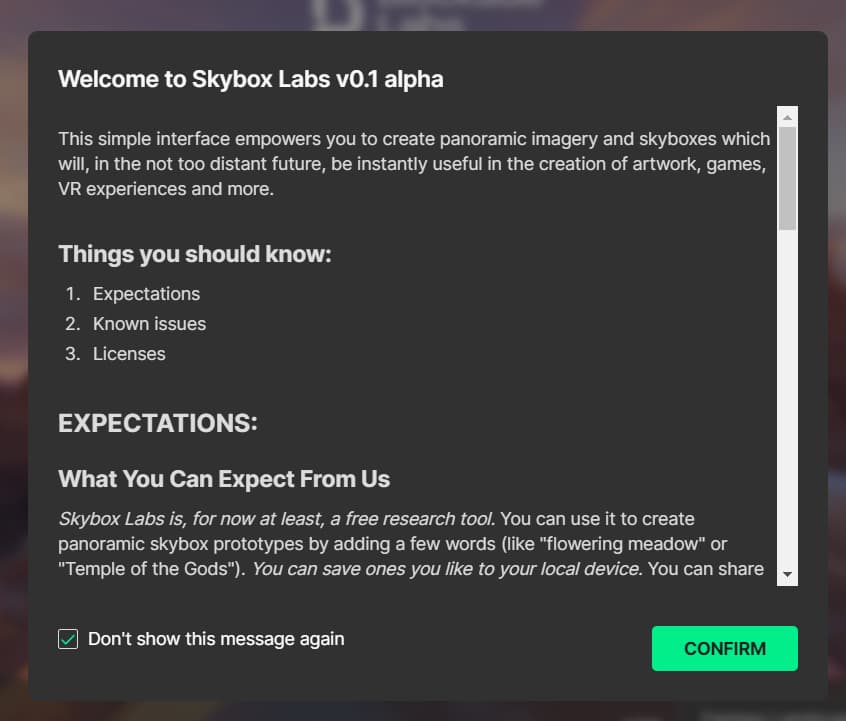Click the checkmark icon inside the checkbox
The width and height of the screenshot is (846, 721).
68,639
